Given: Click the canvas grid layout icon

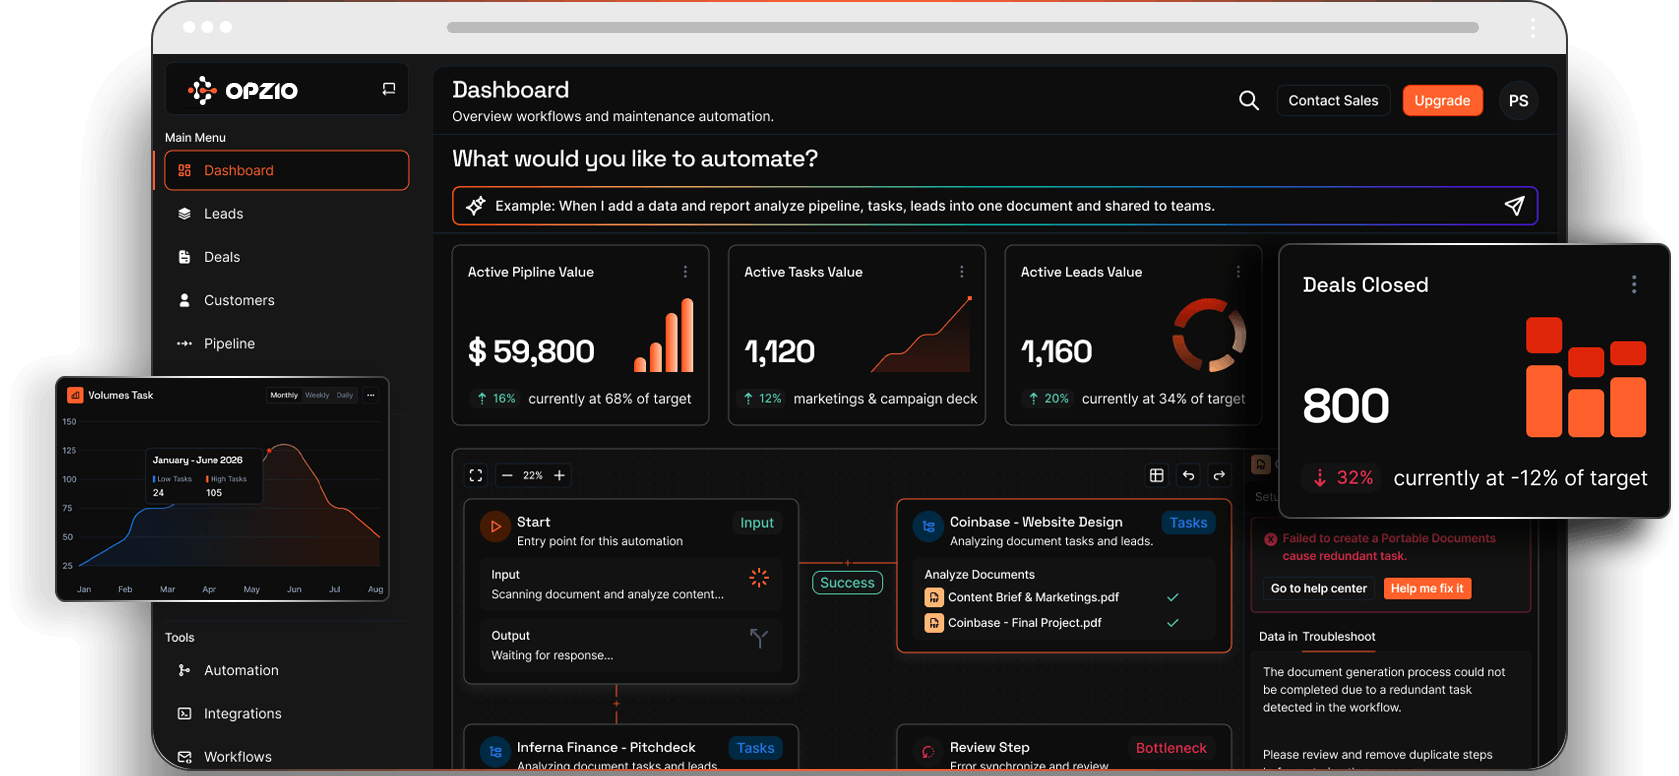Looking at the screenshot, I should click(x=1157, y=475).
